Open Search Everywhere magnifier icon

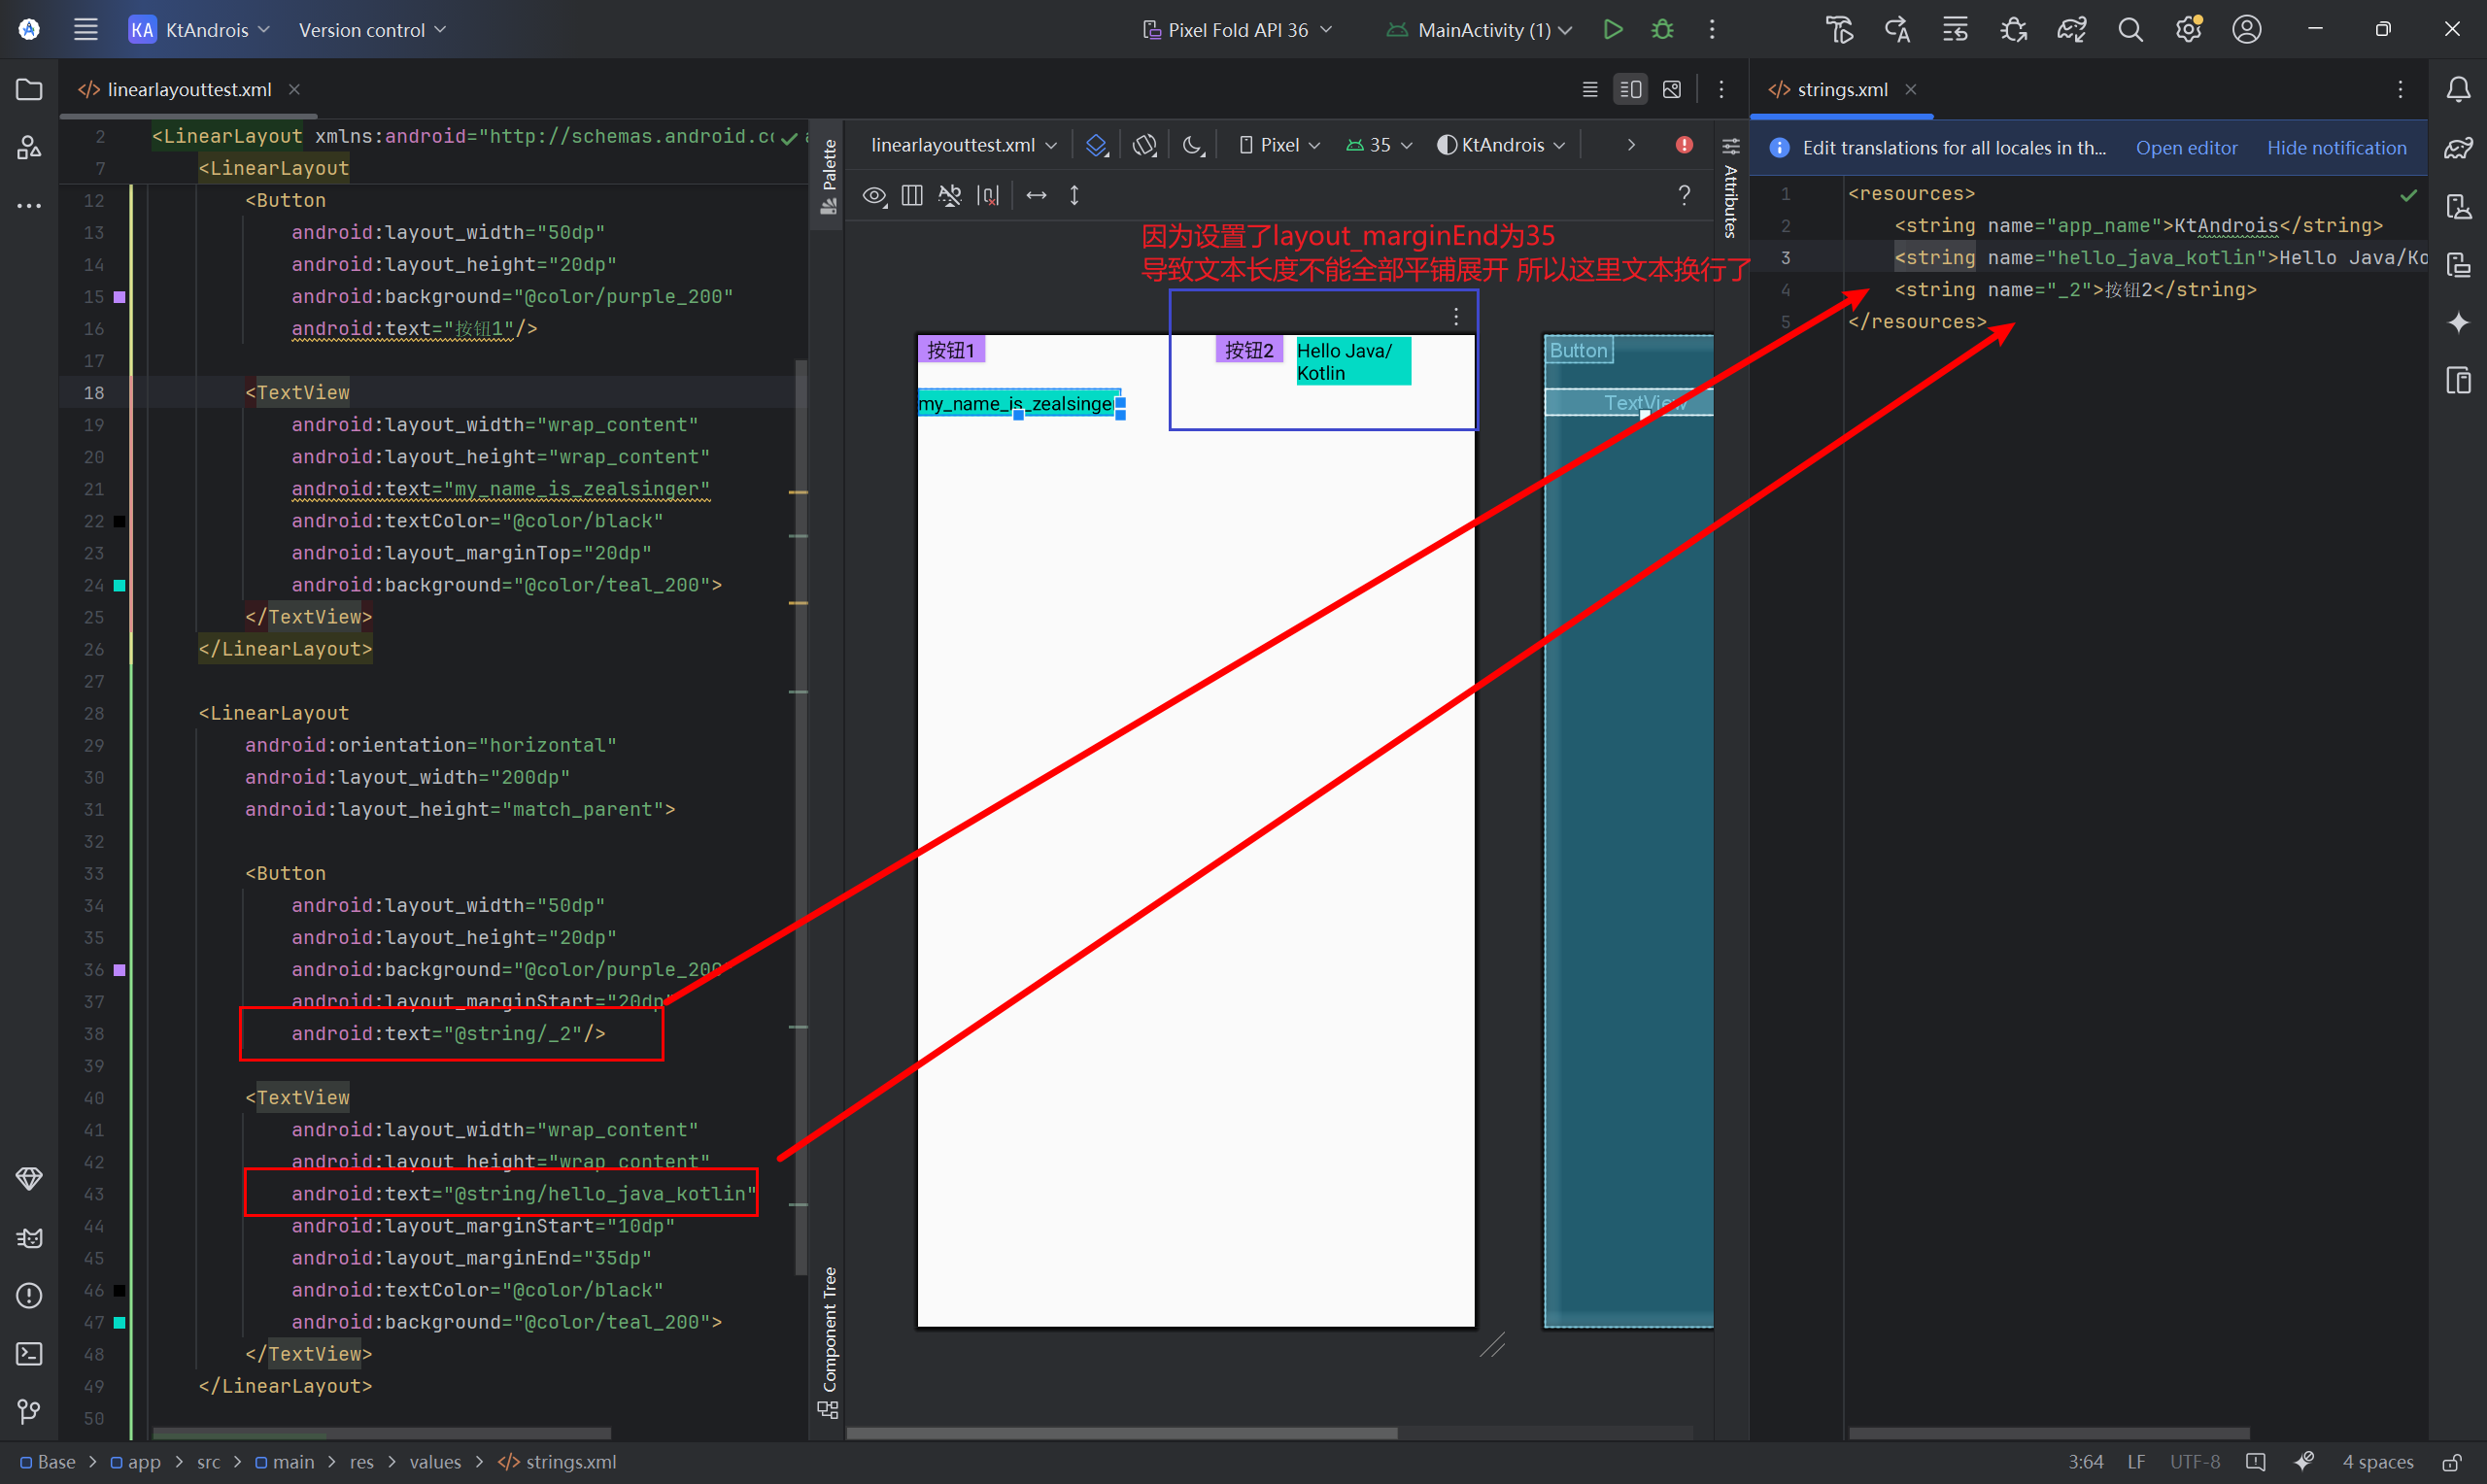pyautogui.click(x=2130, y=30)
